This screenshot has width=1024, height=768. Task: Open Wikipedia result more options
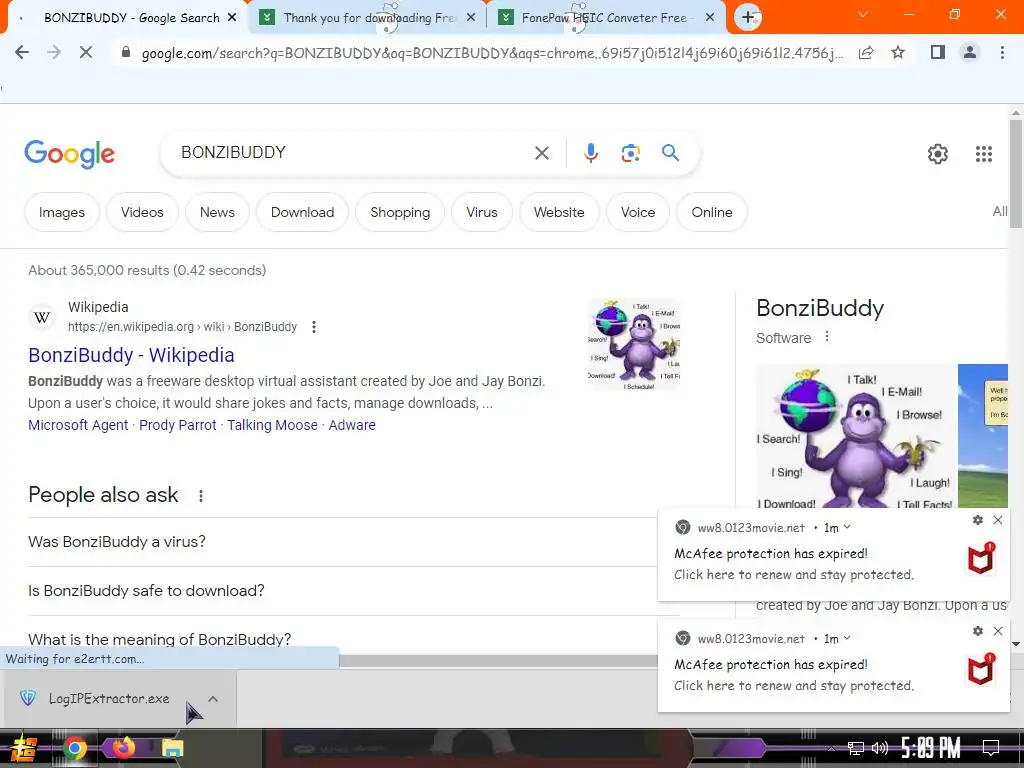313,327
